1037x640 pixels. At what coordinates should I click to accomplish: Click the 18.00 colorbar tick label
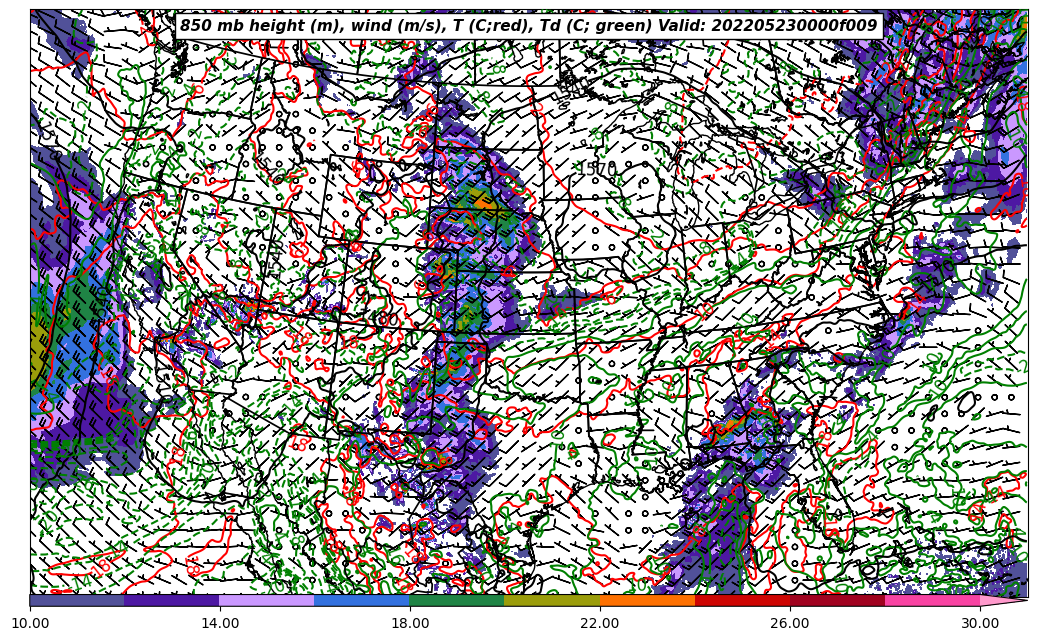[410, 623]
